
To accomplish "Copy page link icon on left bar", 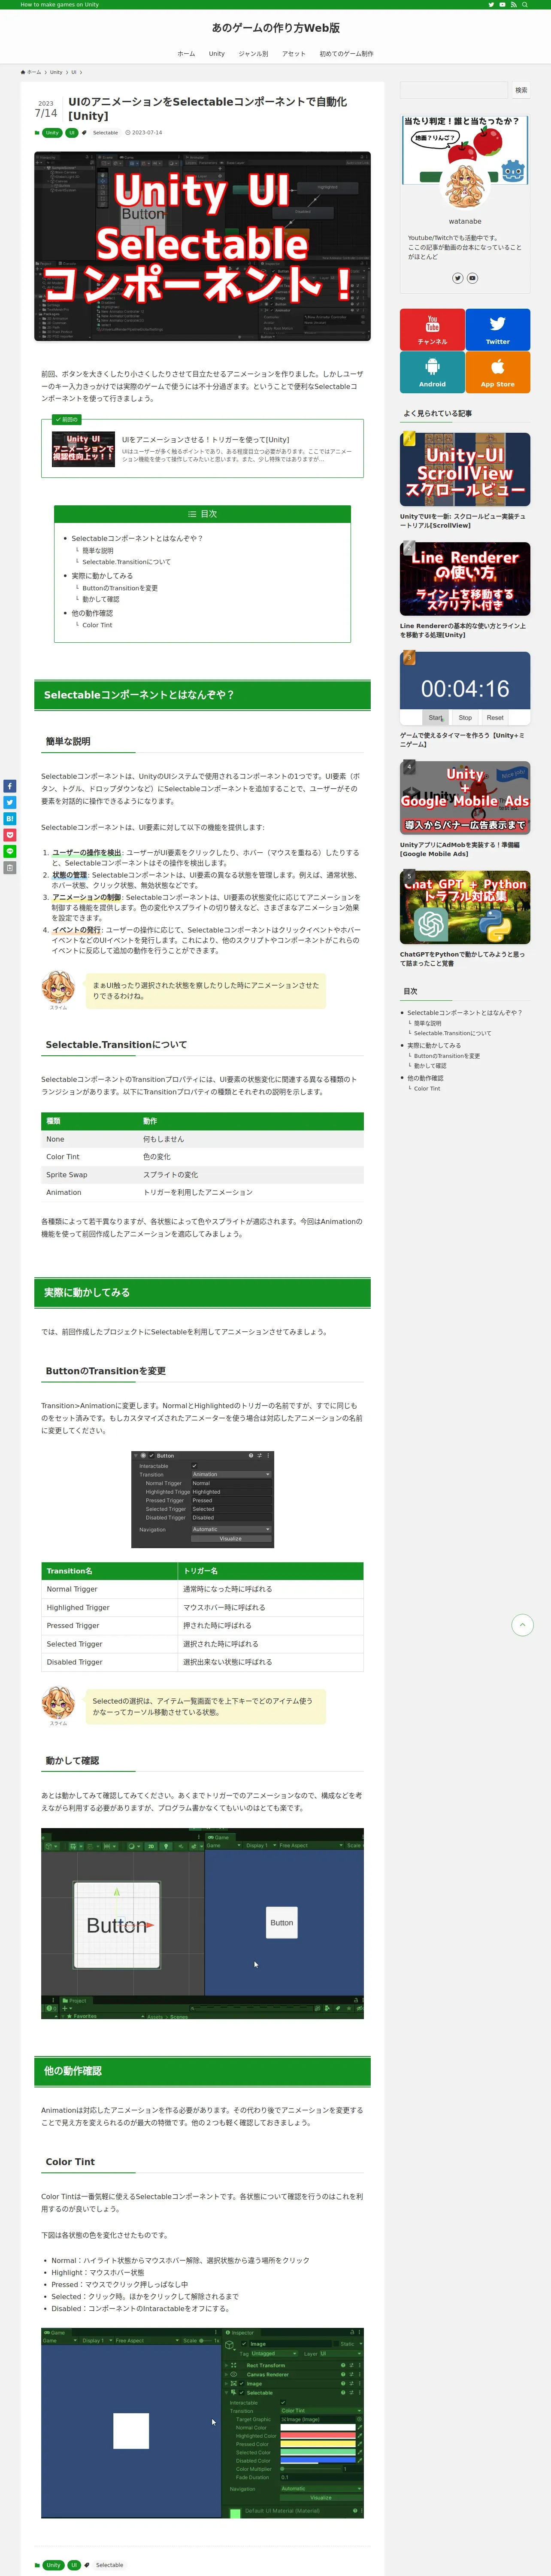I will pos(9,868).
